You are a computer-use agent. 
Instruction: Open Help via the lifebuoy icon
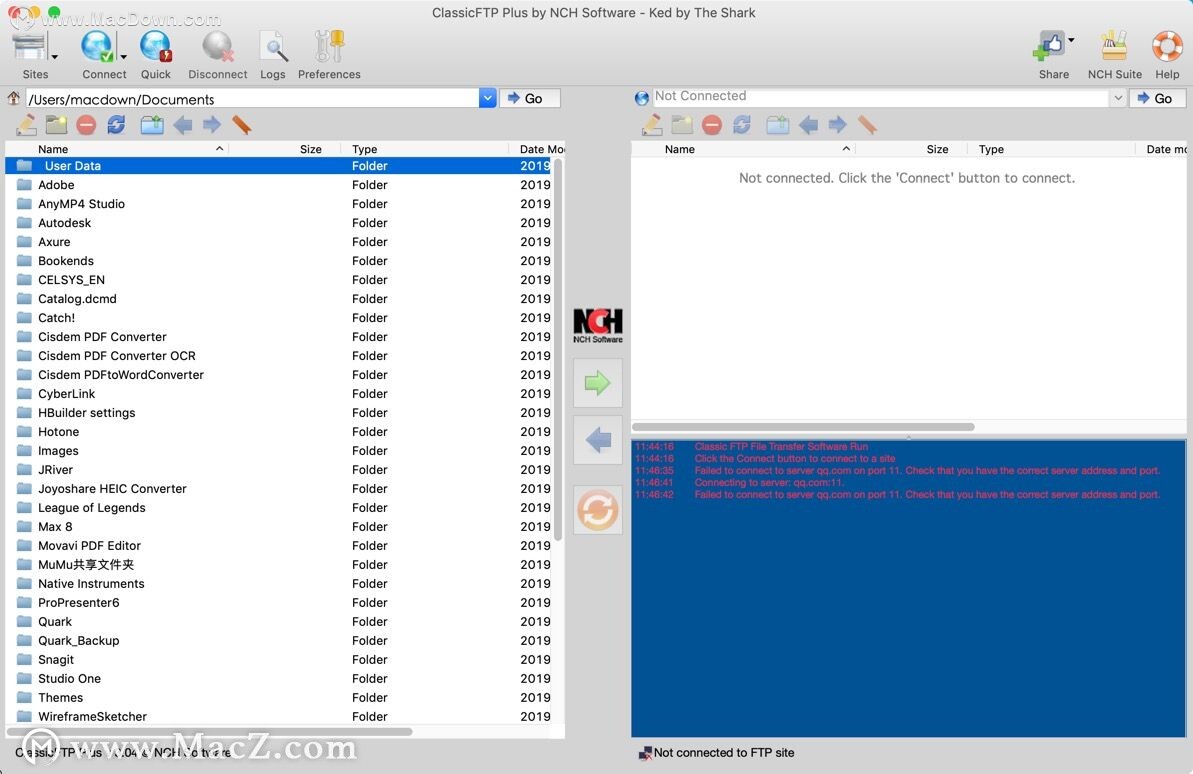click(1167, 46)
